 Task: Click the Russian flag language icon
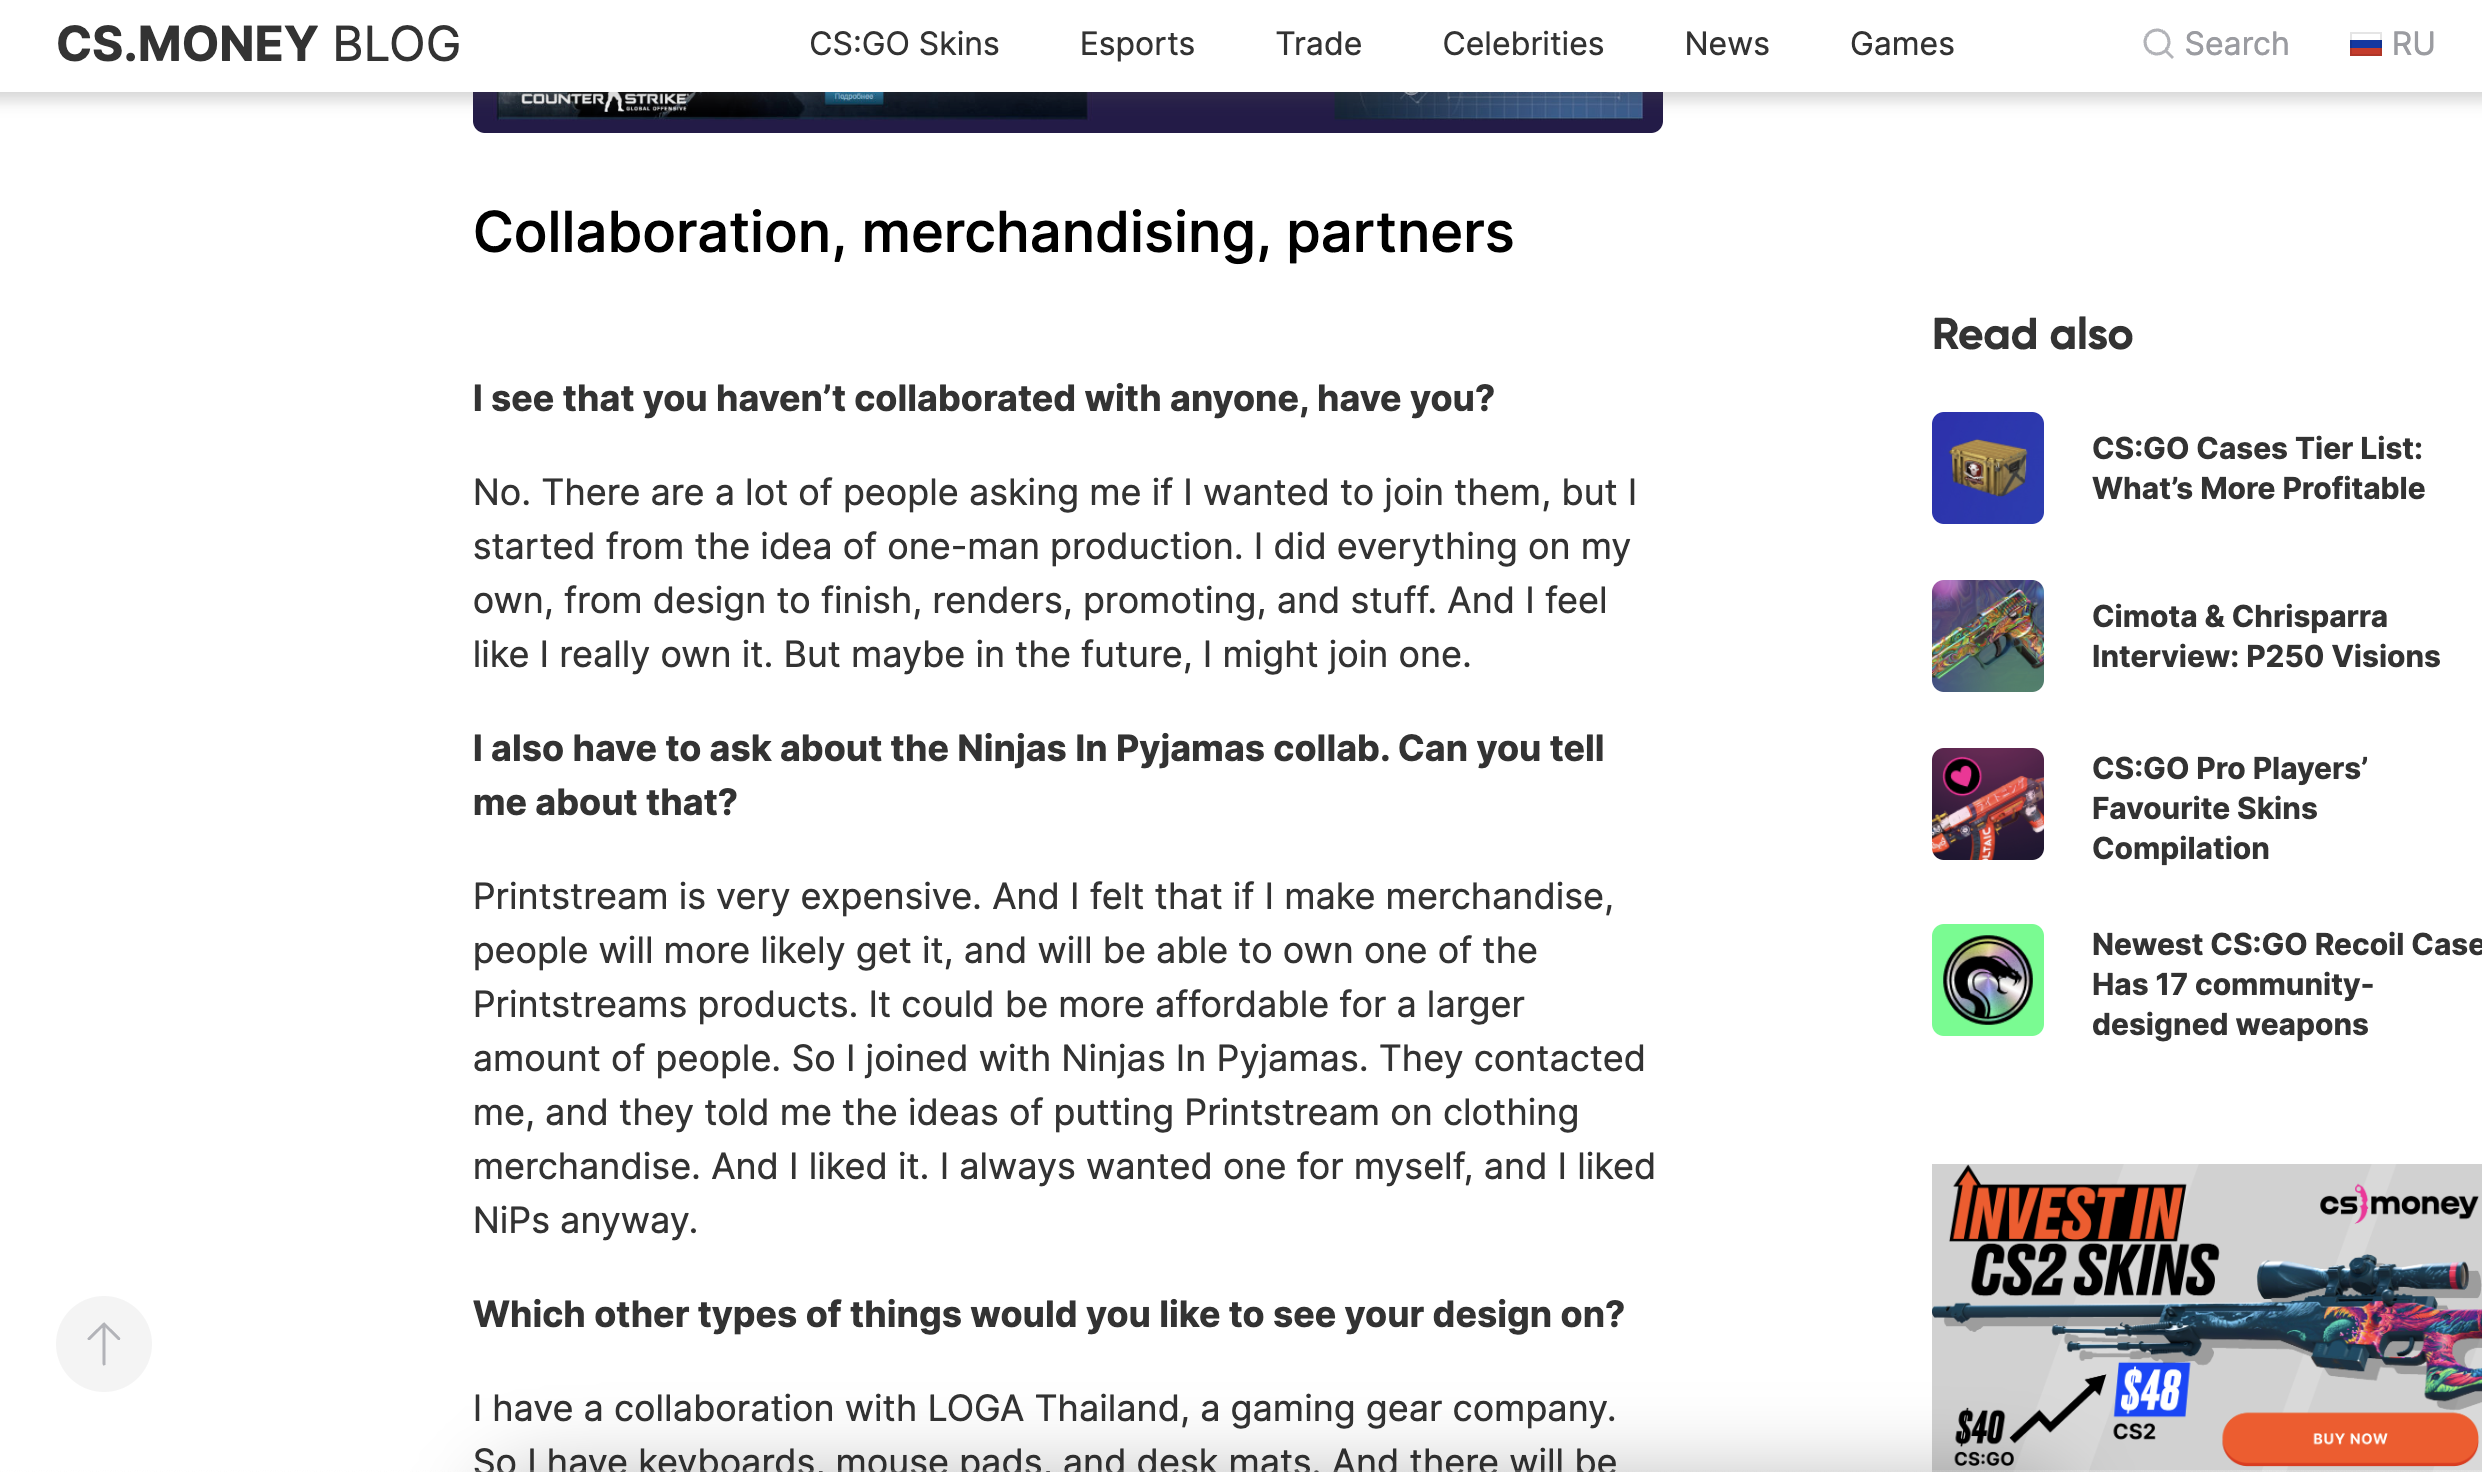tap(2365, 45)
